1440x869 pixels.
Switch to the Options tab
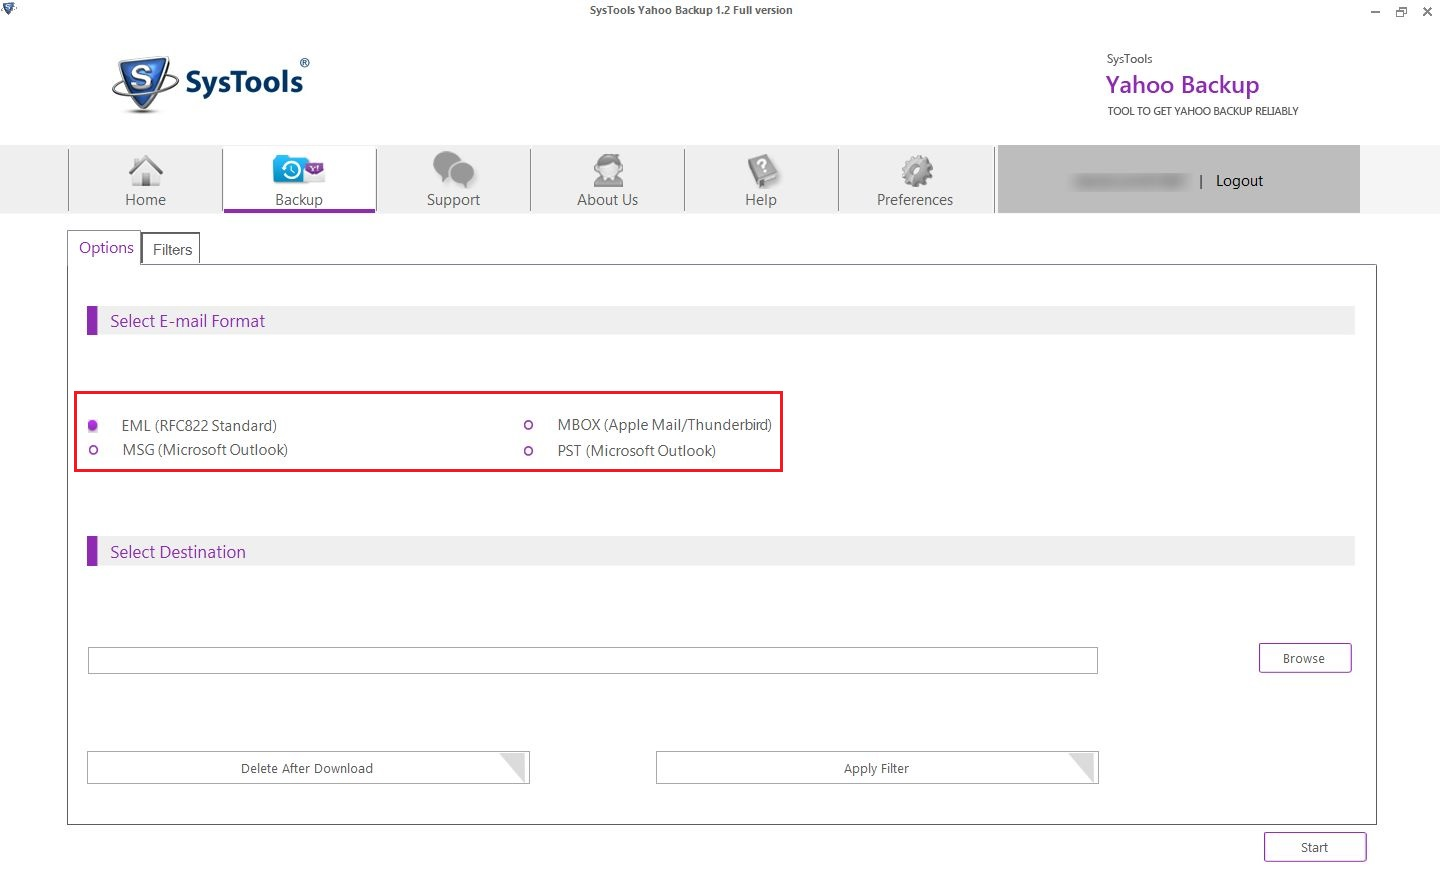click(x=106, y=248)
